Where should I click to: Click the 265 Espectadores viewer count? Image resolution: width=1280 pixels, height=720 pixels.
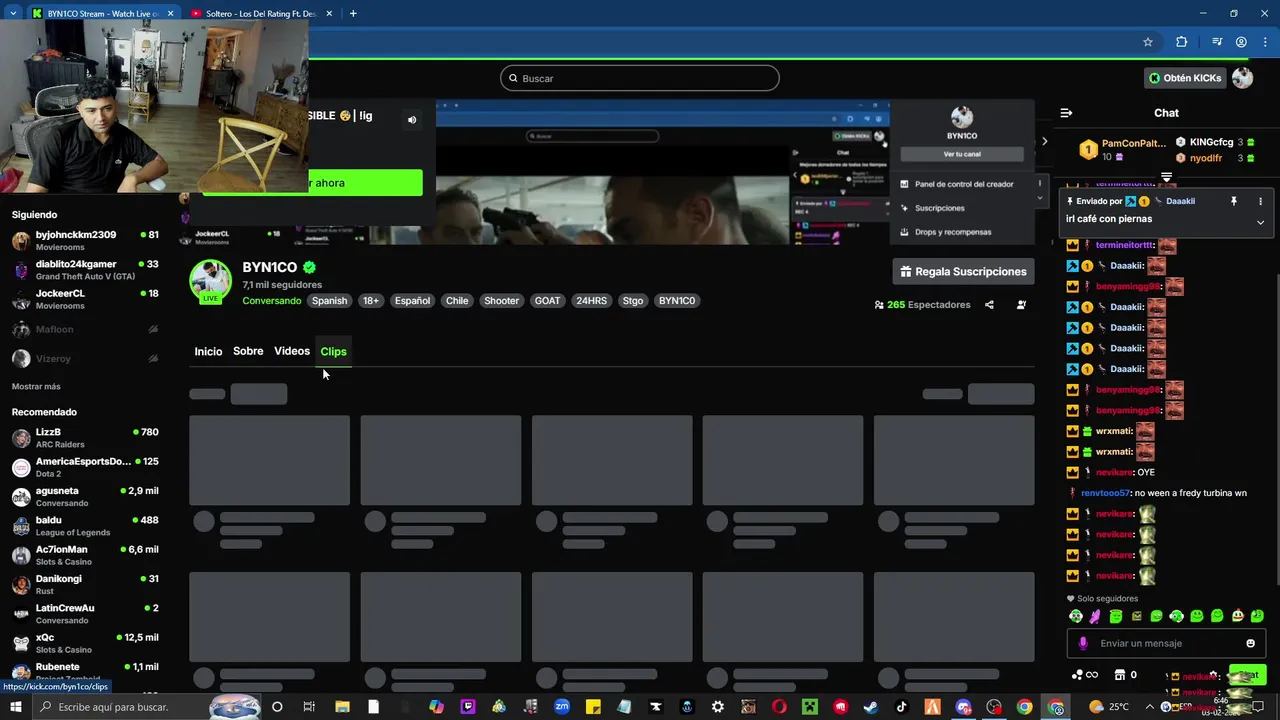tap(921, 305)
